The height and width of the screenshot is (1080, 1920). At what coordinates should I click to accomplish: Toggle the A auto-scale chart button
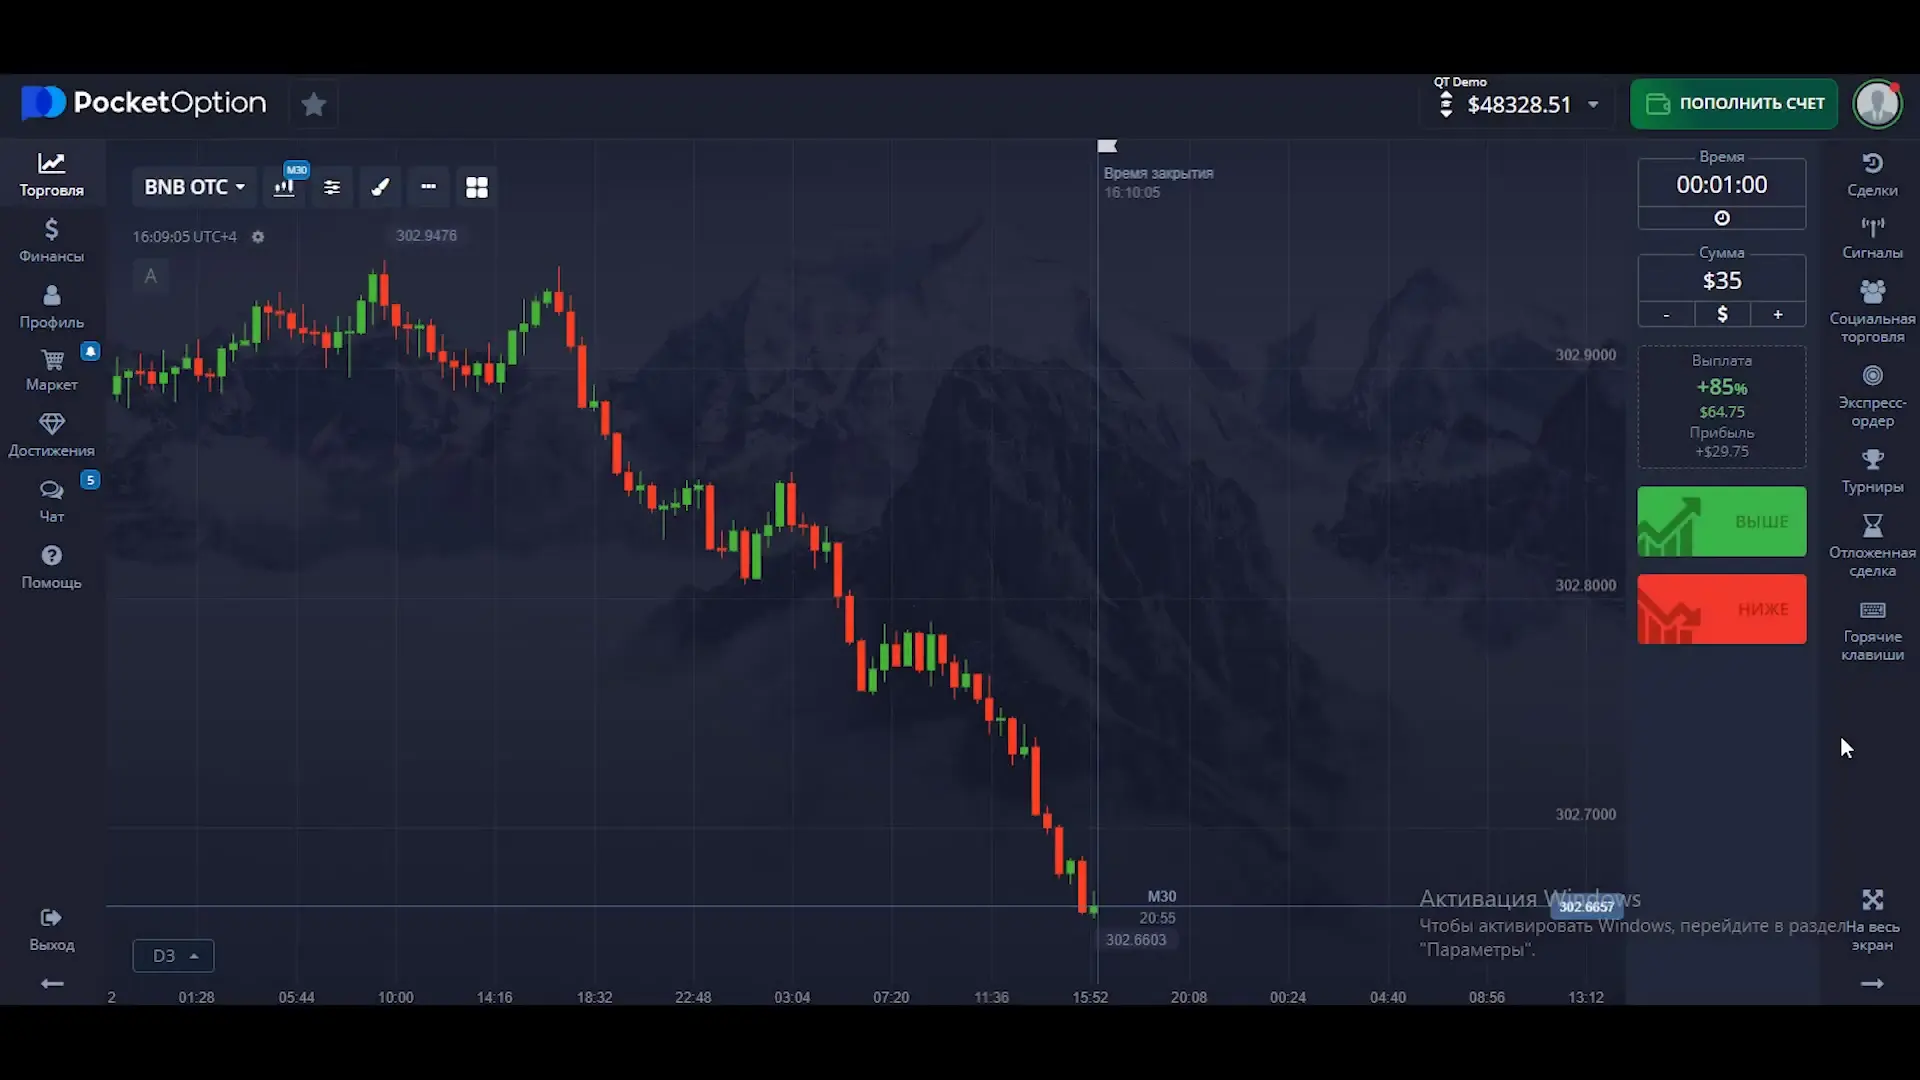click(150, 276)
